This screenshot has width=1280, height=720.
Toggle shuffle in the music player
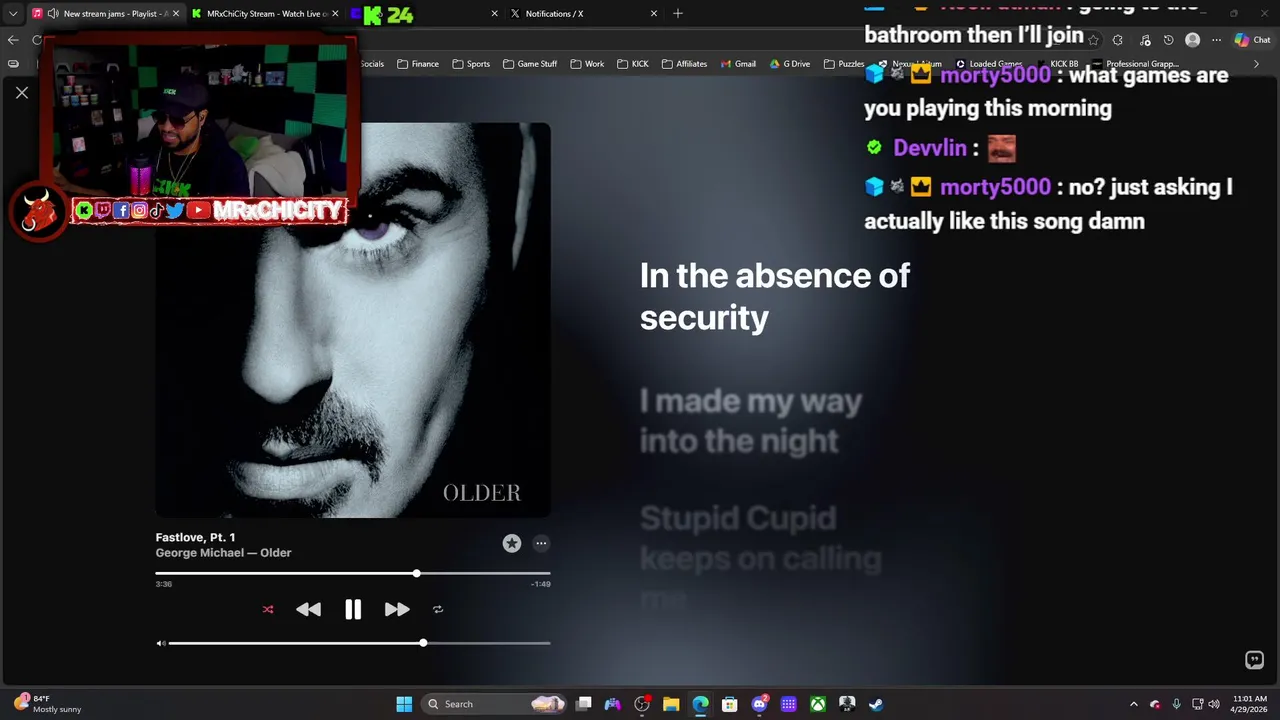click(268, 609)
